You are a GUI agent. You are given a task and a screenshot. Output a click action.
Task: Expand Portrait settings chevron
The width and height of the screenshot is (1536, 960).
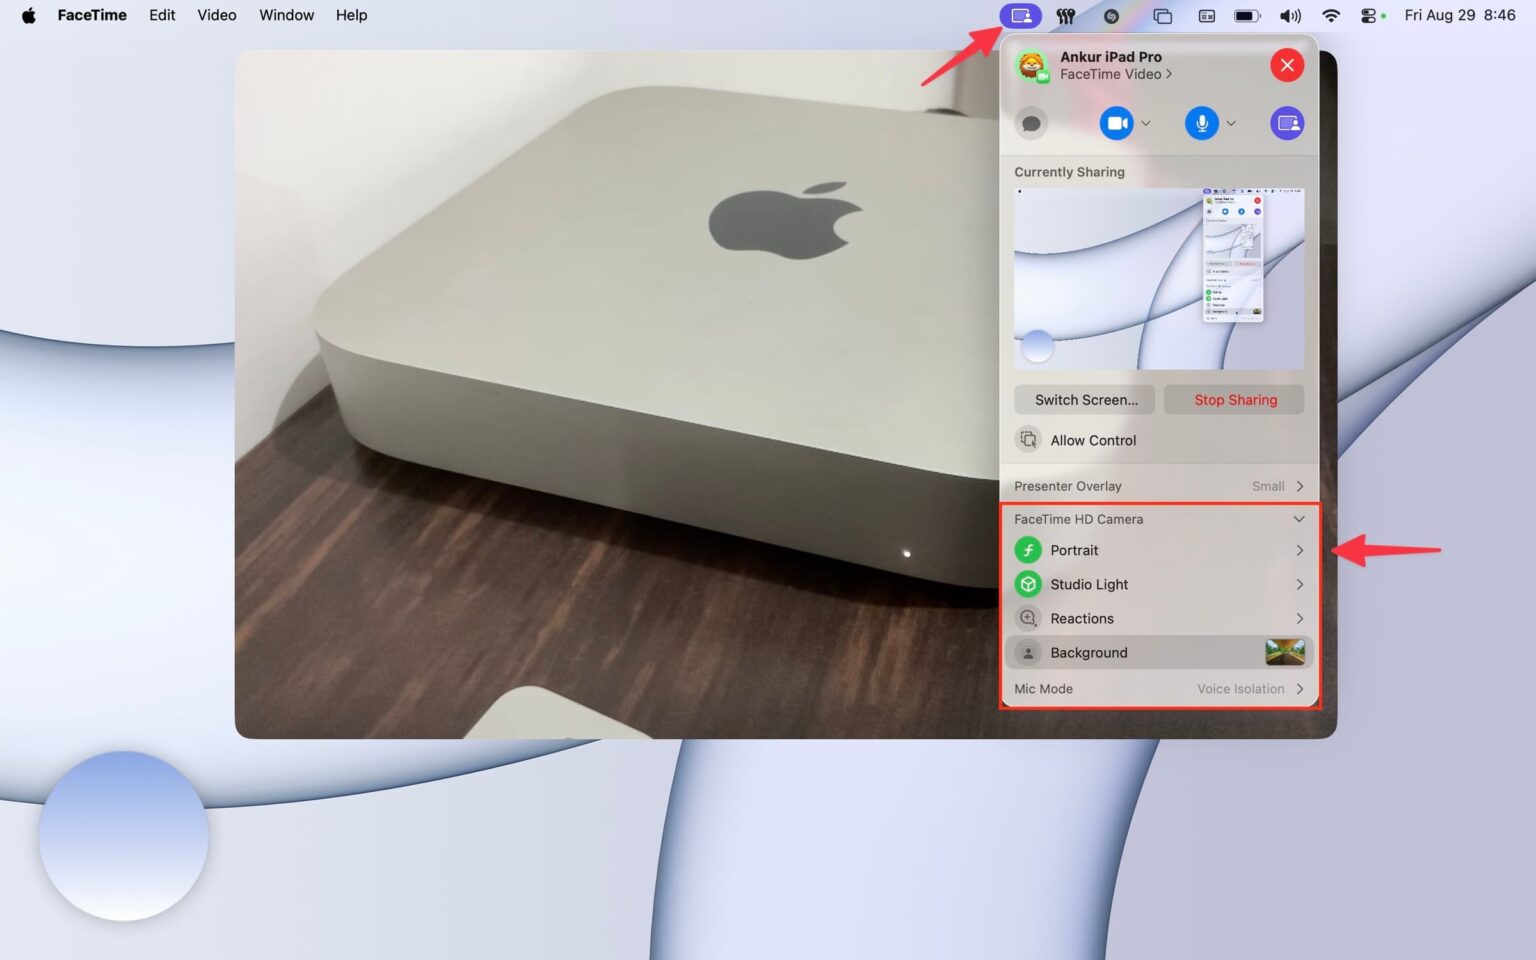[1299, 550]
